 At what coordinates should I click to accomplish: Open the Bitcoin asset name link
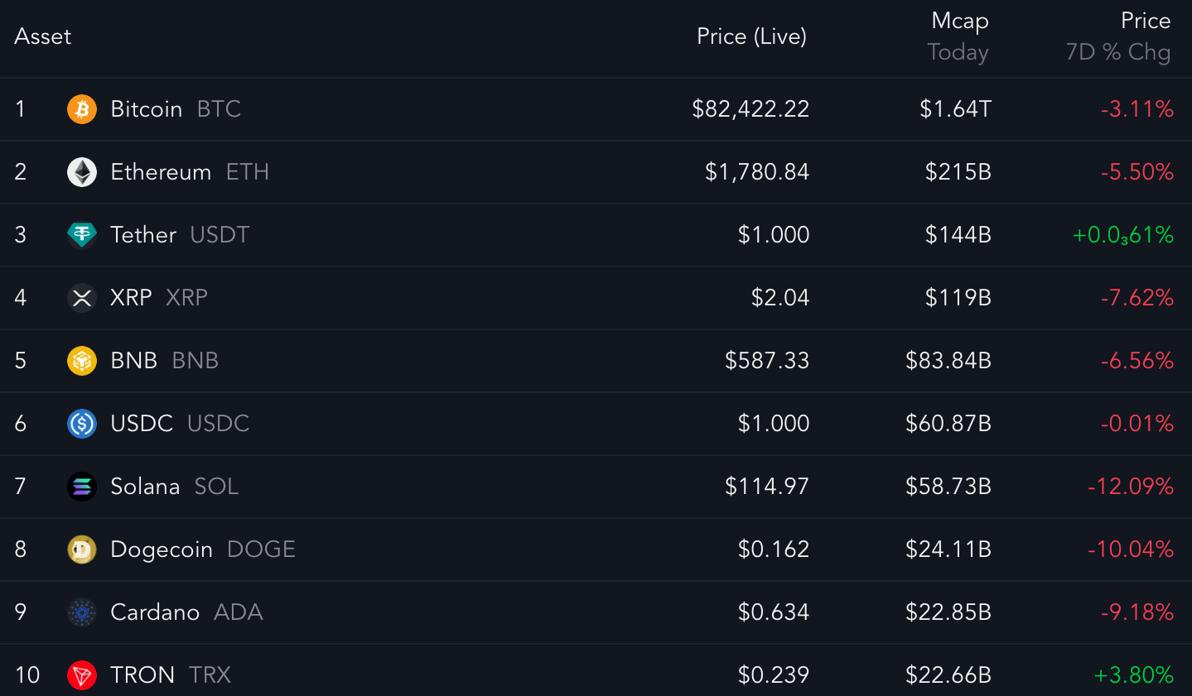click(146, 109)
